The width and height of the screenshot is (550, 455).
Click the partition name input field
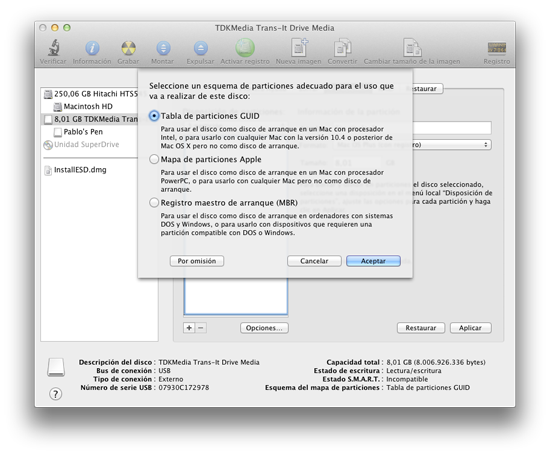click(x=452, y=128)
